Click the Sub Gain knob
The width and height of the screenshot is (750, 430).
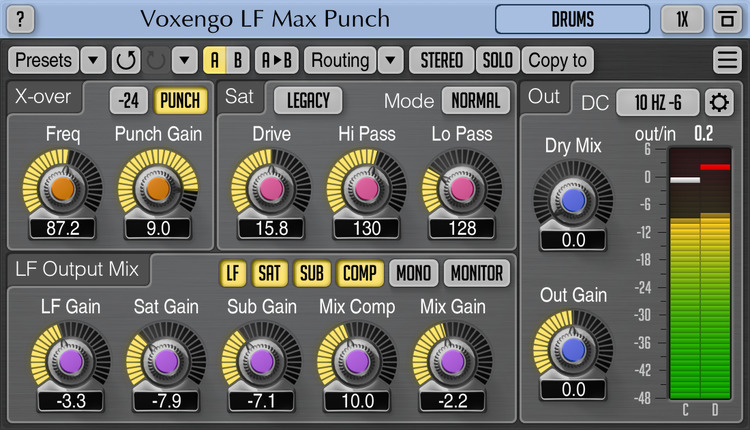(262, 361)
